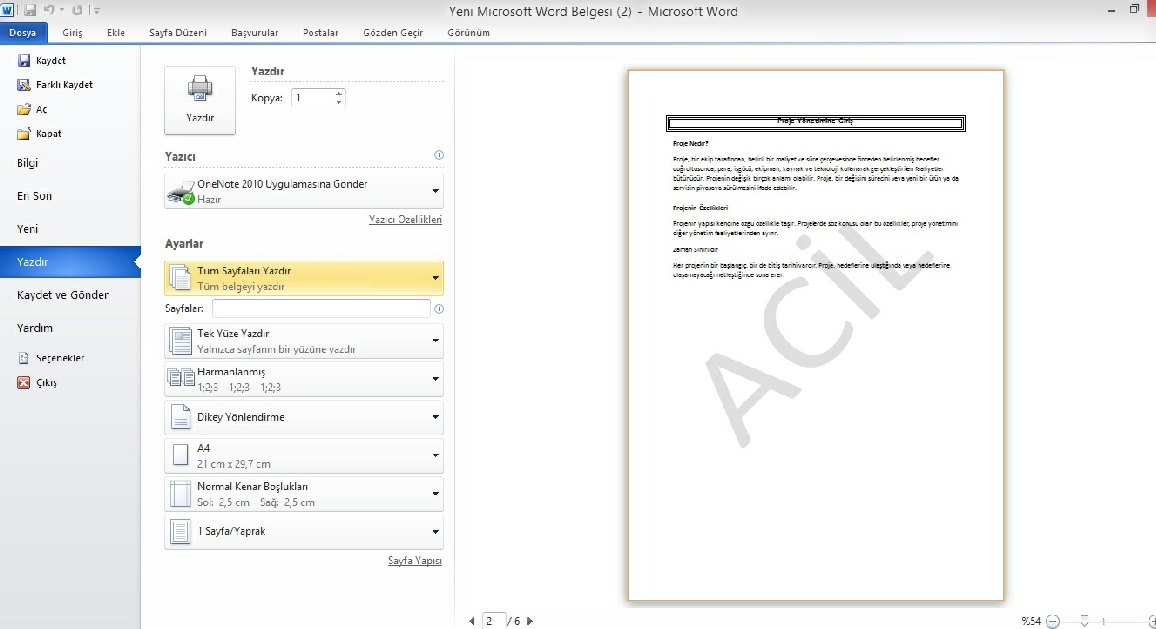This screenshot has height=629, width=1156.
Task: Click the Tek Yüze Yazdır page icon
Action: (181, 341)
